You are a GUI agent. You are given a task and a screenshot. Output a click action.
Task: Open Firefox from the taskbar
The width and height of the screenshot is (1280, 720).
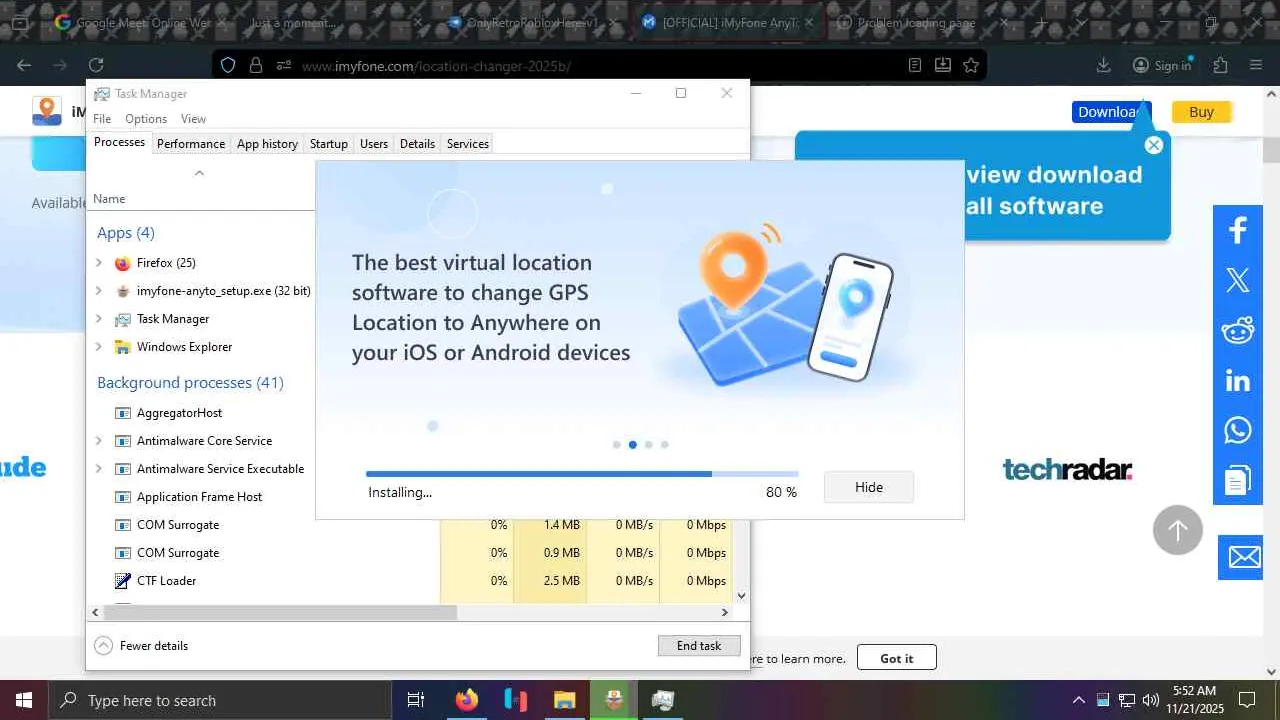(x=467, y=700)
